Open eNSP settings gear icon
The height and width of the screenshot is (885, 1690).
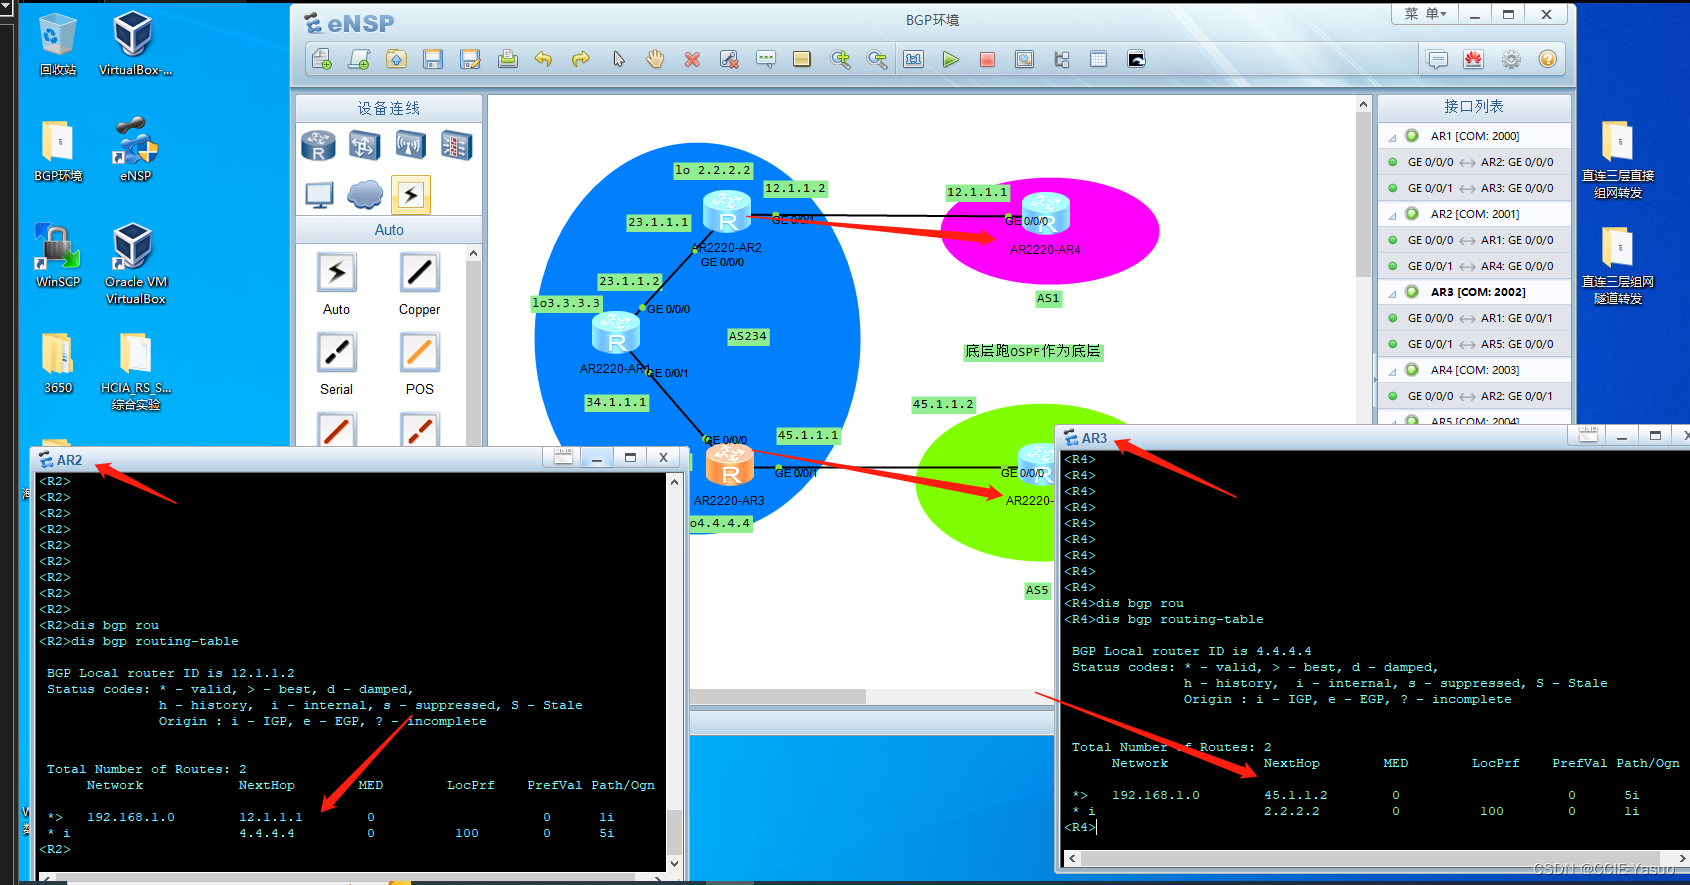click(x=1511, y=59)
